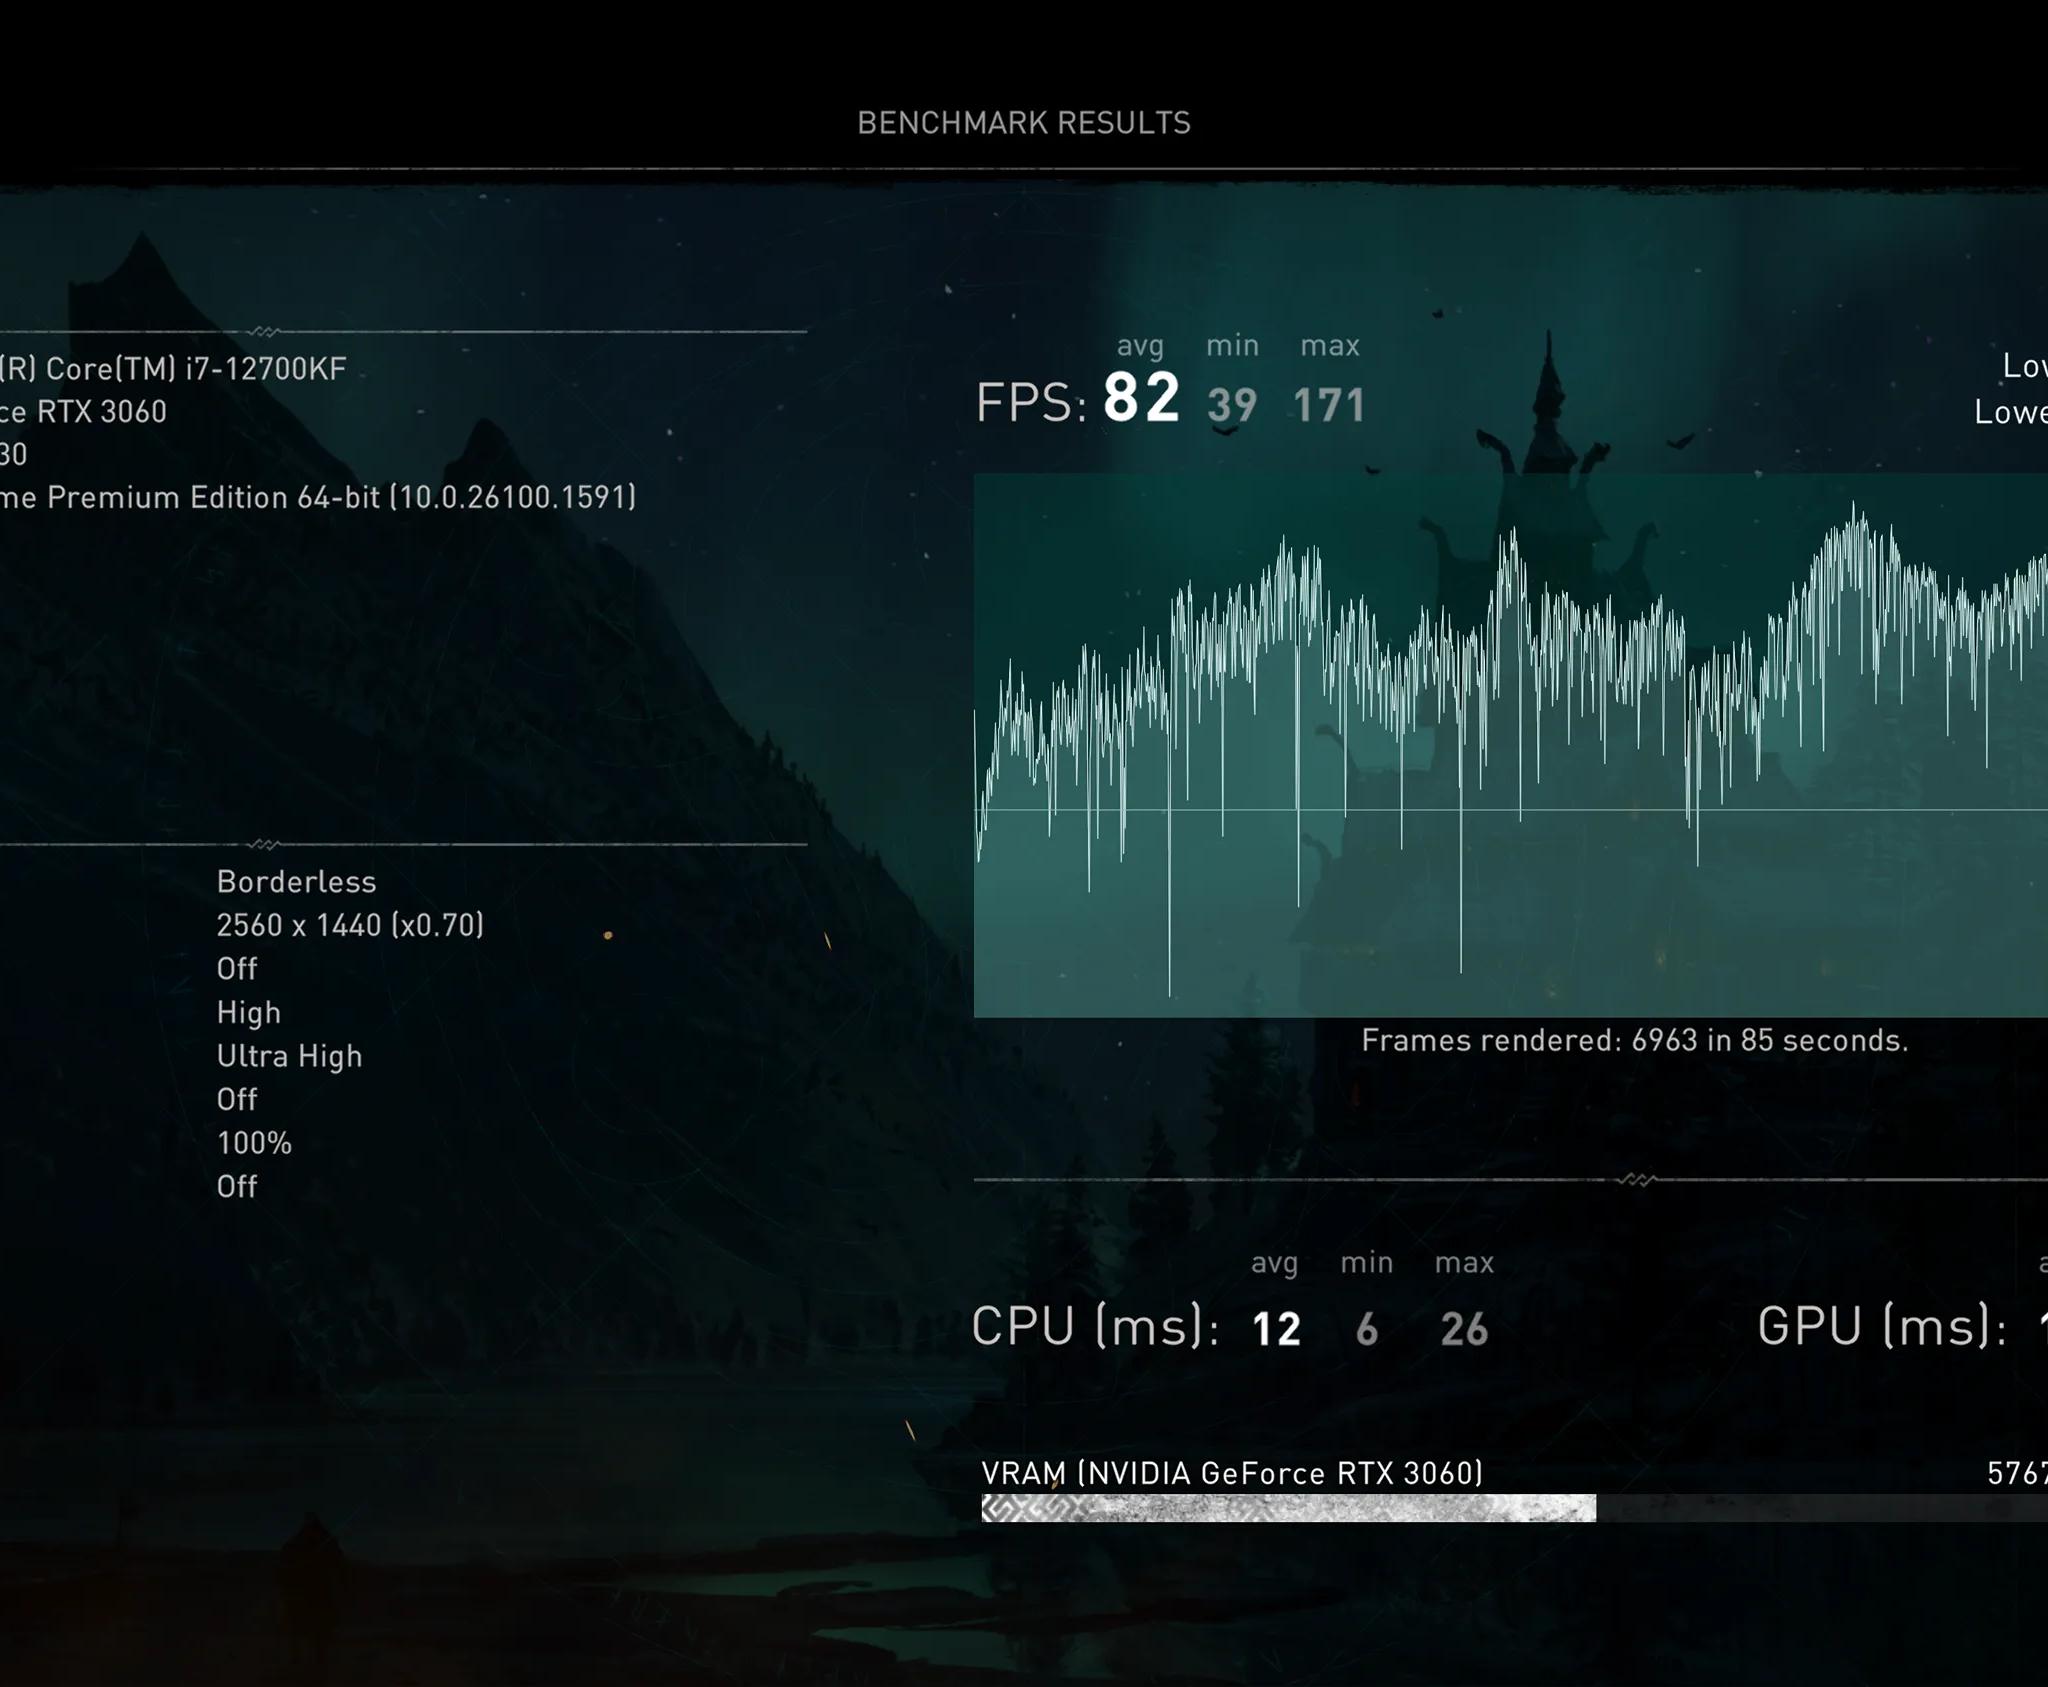Click the CPU max value 26

click(1464, 1329)
